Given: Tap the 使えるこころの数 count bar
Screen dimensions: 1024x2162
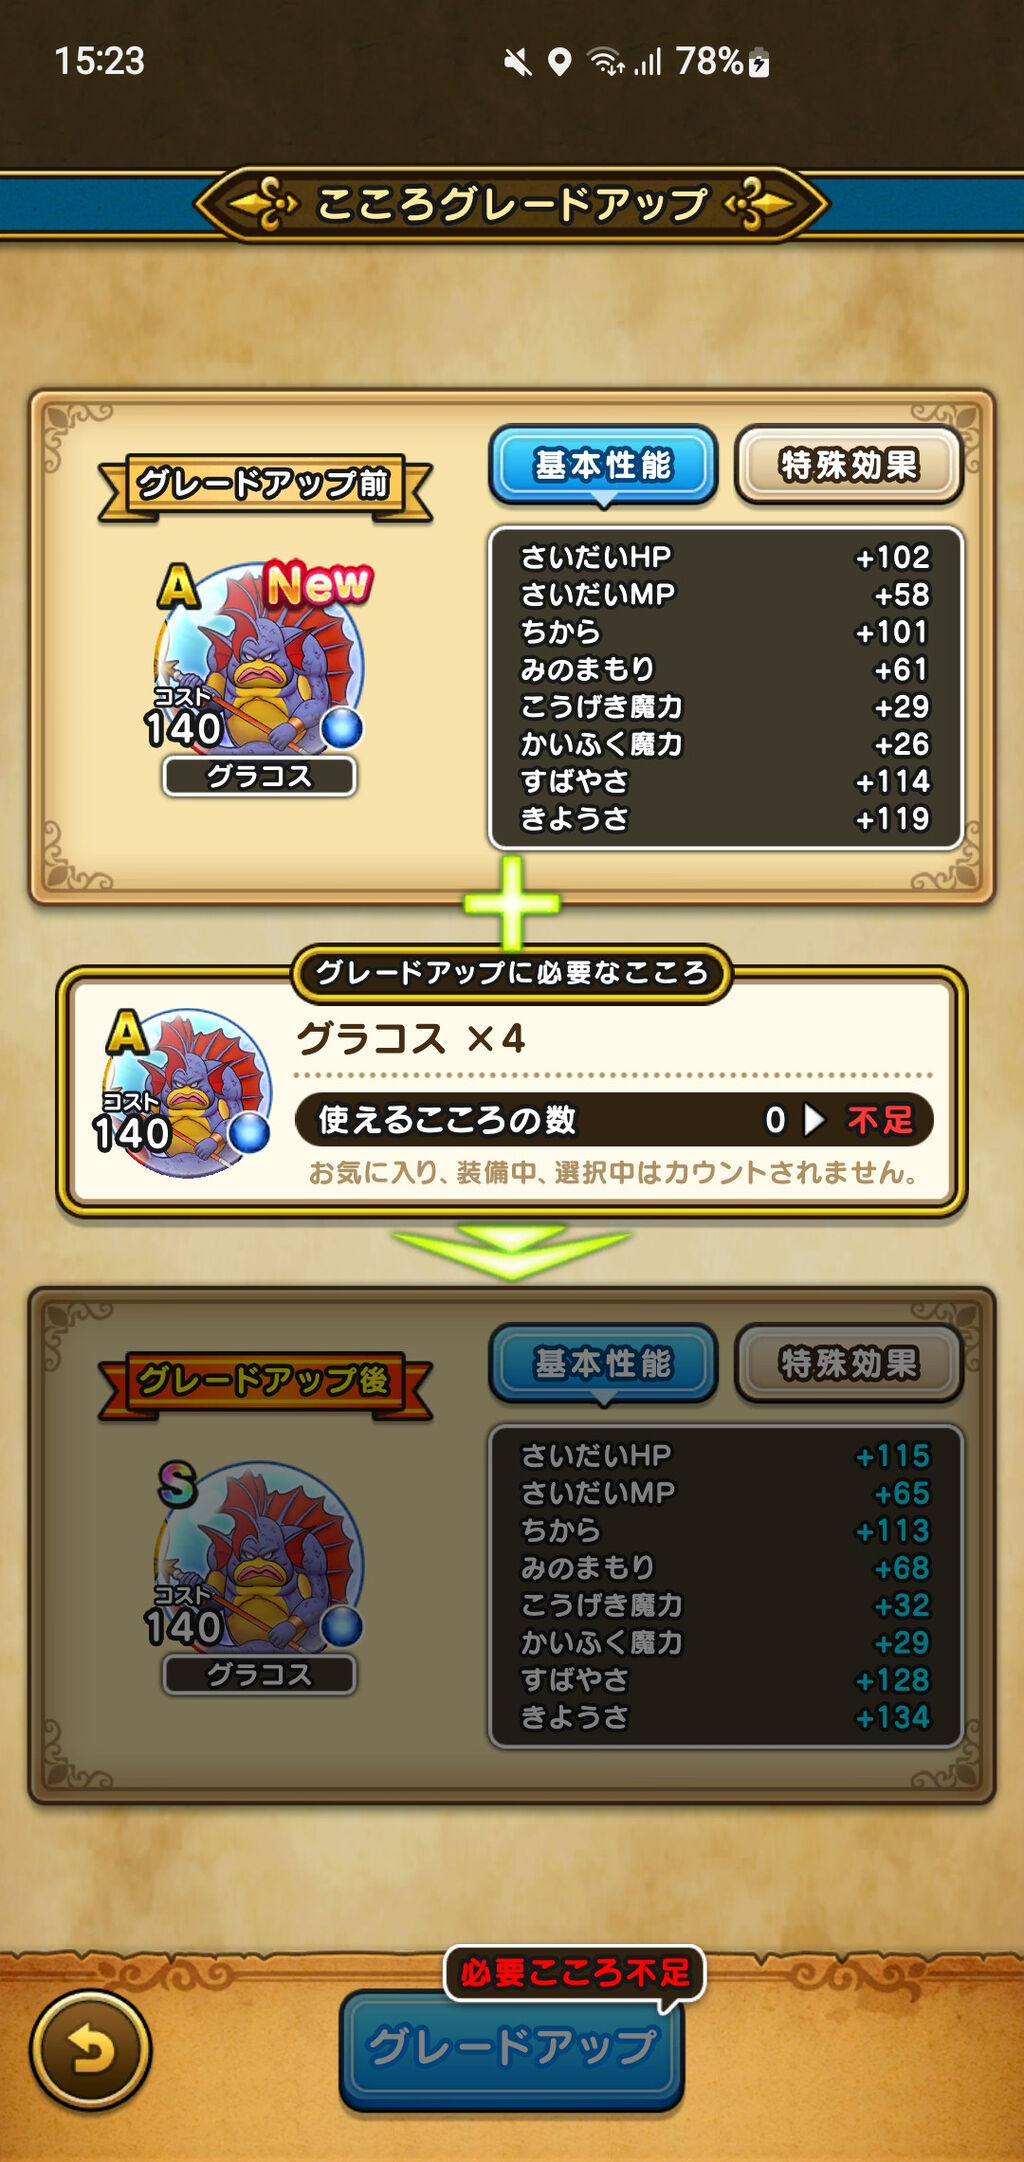Looking at the screenshot, I should 614,1119.
